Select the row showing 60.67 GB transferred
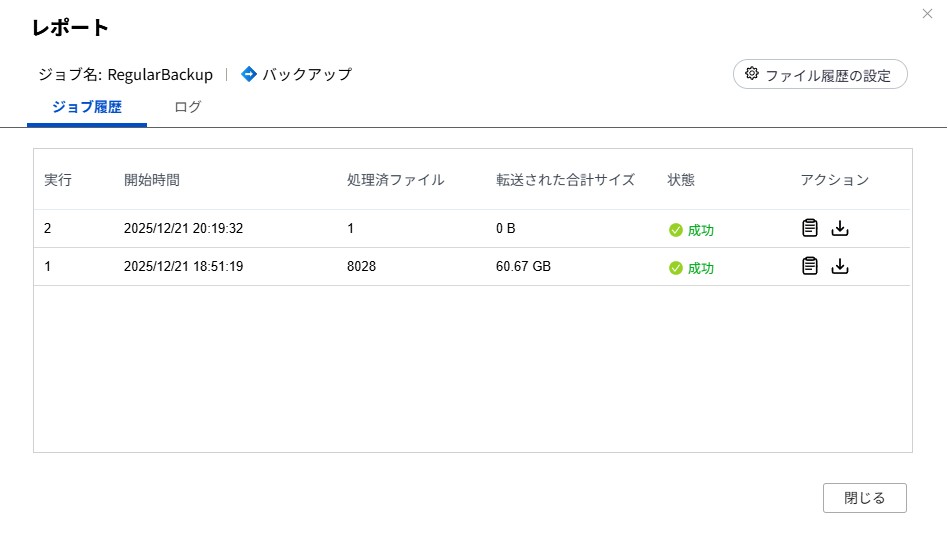This screenshot has height=543, width=948. click(523, 266)
